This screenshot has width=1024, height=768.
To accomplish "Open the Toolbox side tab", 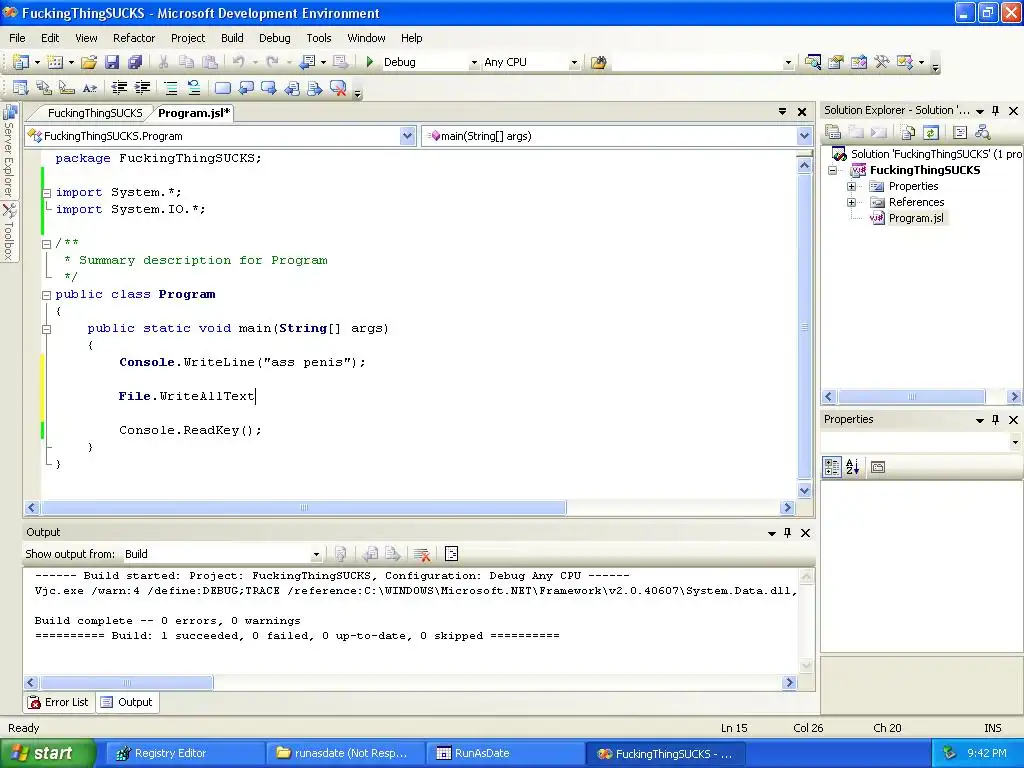I will click(9, 232).
